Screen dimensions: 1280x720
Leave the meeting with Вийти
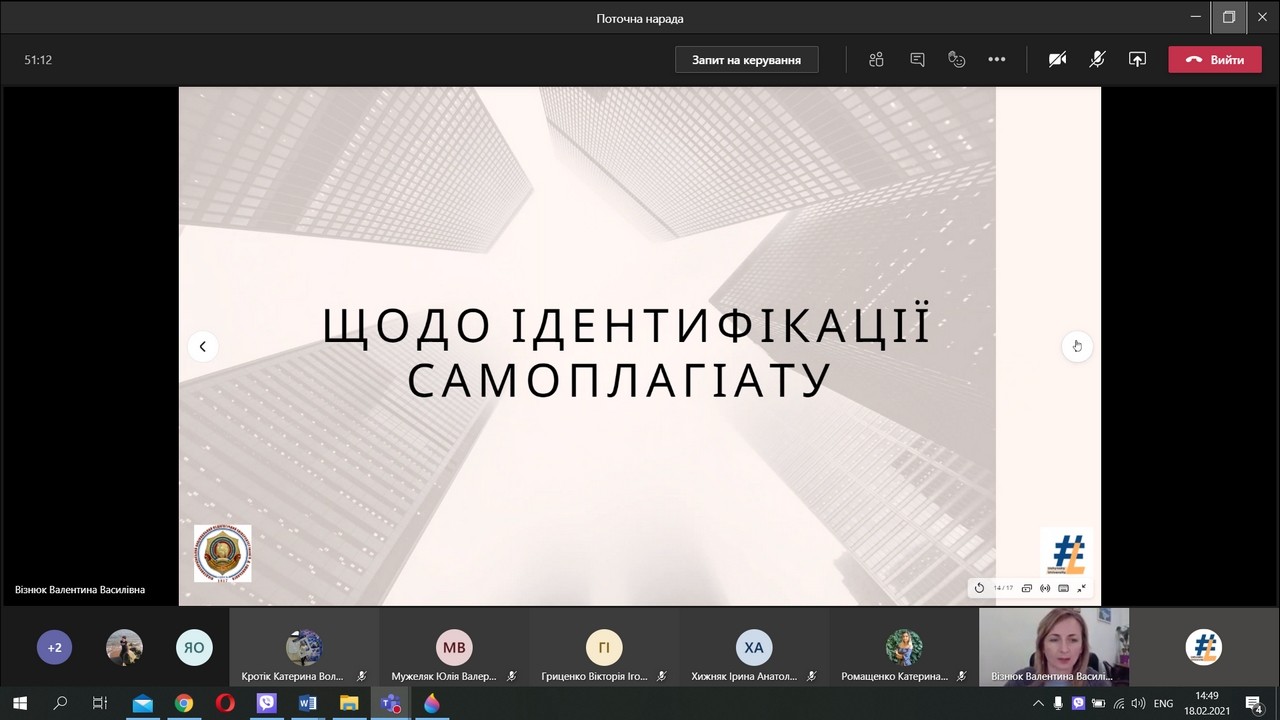[1214, 60]
